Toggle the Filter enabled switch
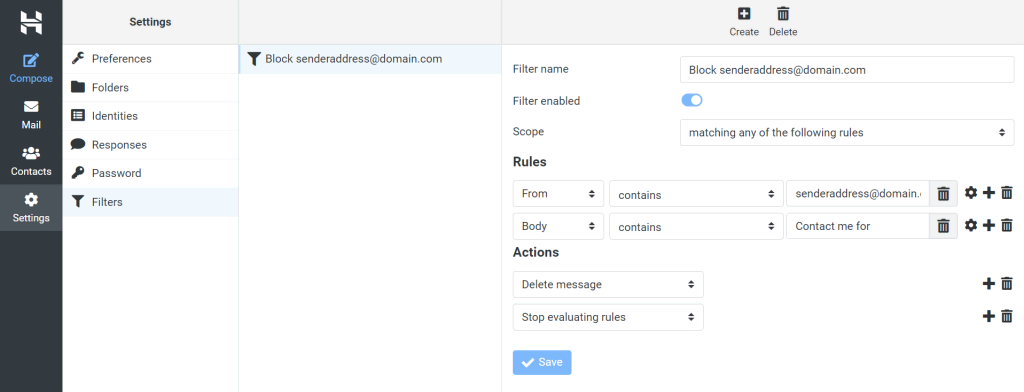The image size is (1024, 392). pyautogui.click(x=692, y=101)
